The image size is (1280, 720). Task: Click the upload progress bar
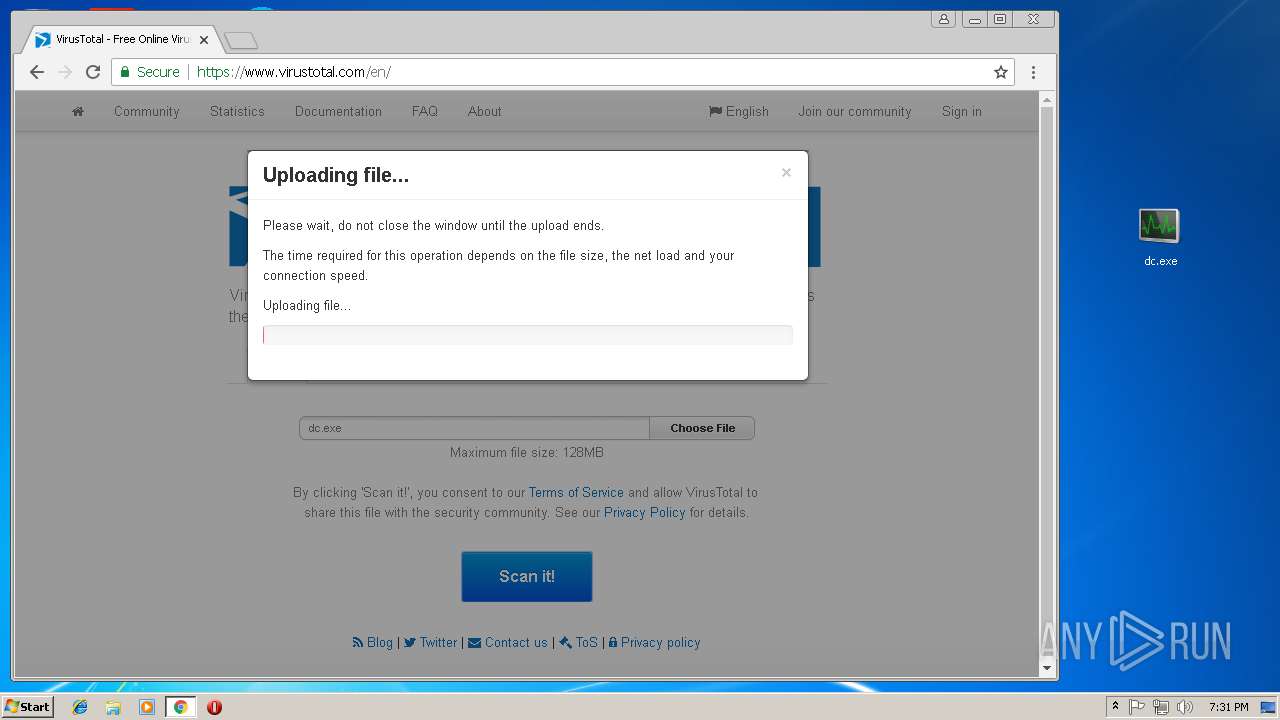(x=528, y=335)
